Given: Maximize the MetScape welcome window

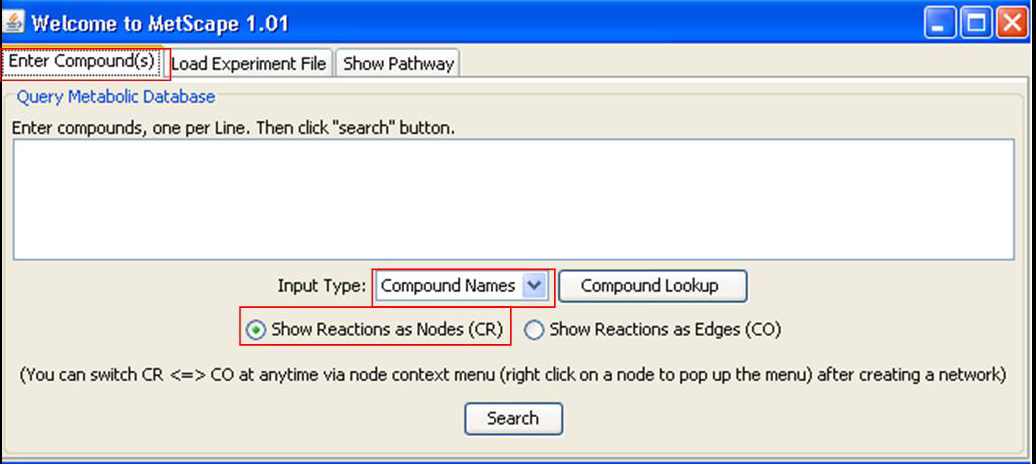Looking at the screenshot, I should point(976,25).
